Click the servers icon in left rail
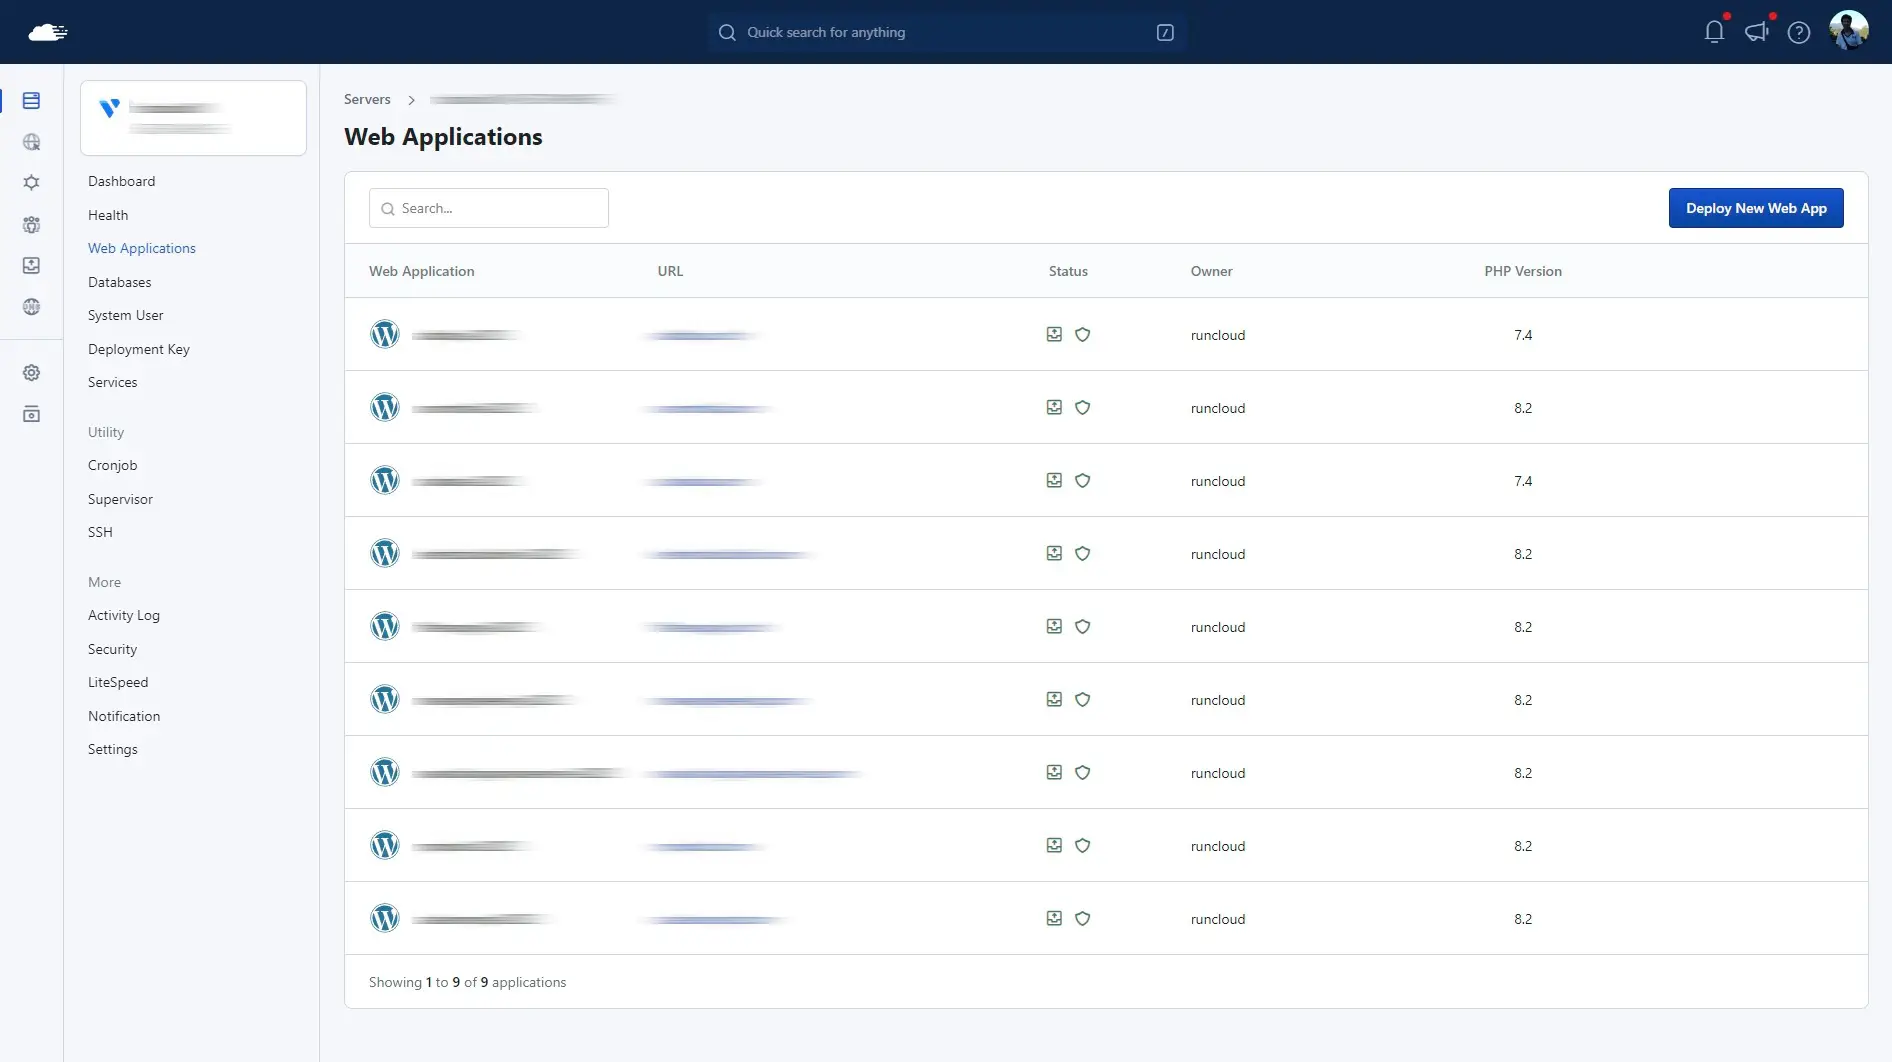Screen dimensions: 1892x1062 point(31,101)
